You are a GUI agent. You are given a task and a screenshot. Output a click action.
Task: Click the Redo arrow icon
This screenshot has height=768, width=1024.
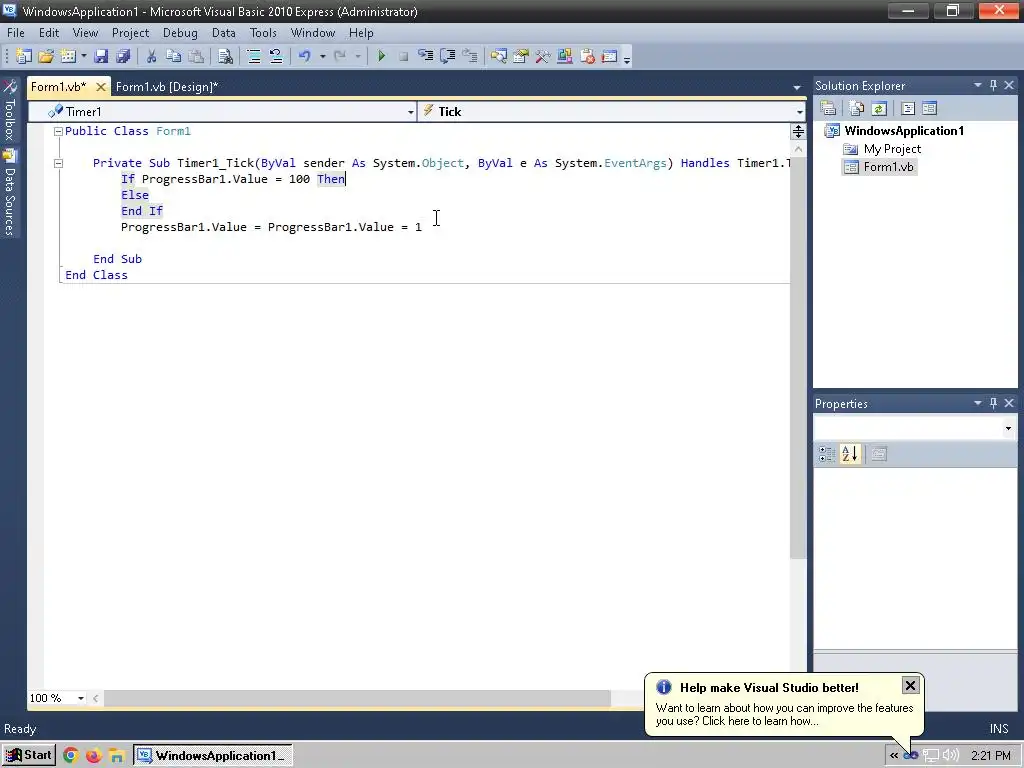(340, 57)
